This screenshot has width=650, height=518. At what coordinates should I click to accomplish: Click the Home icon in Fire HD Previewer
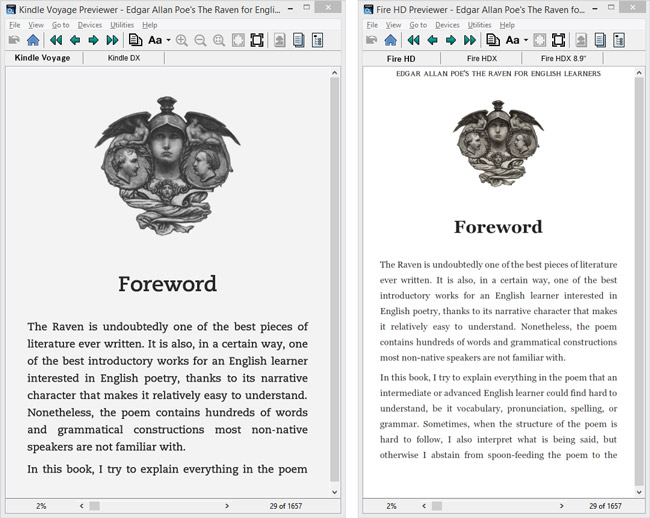click(390, 40)
